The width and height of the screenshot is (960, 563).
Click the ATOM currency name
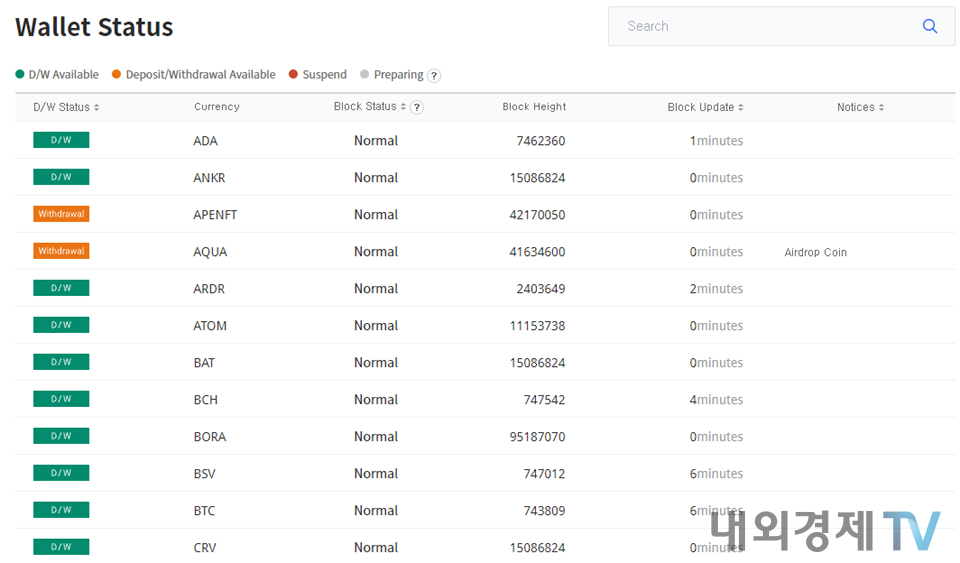click(210, 326)
